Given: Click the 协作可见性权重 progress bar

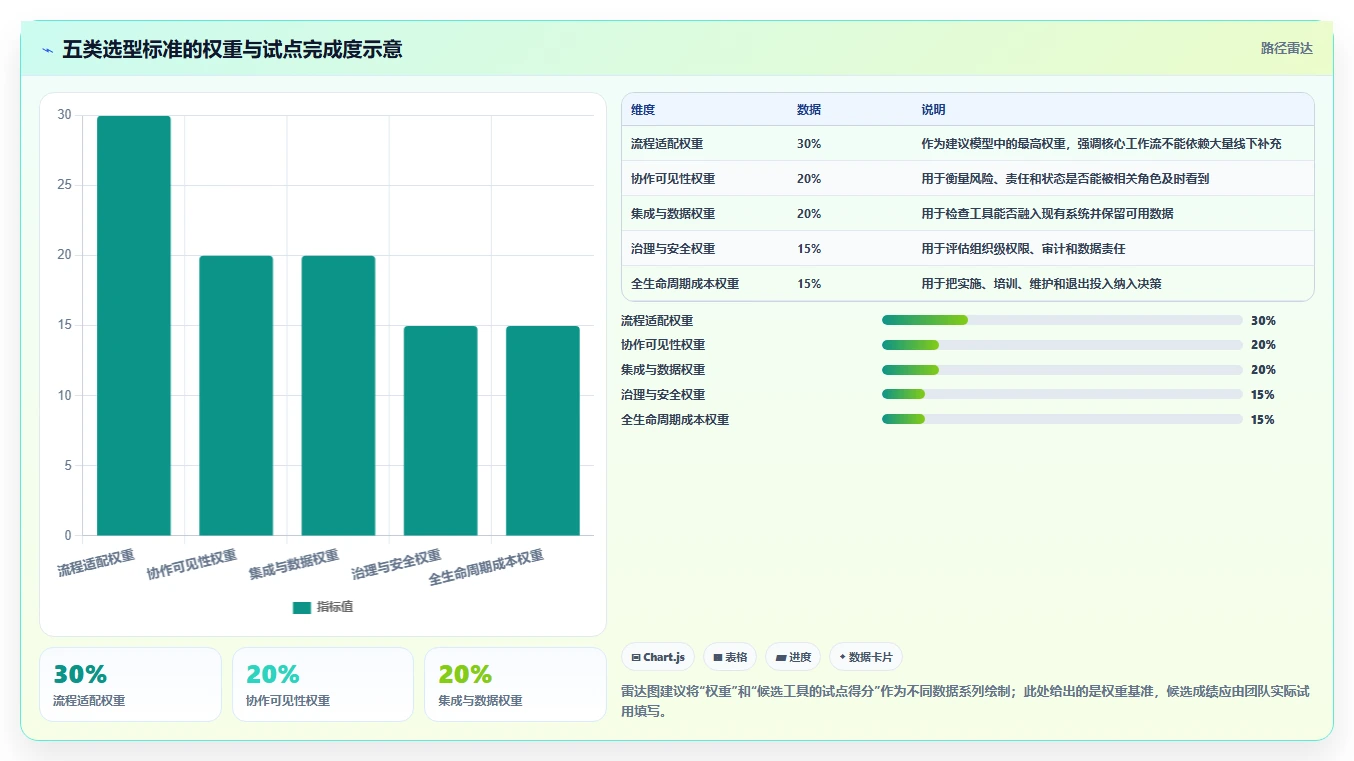Looking at the screenshot, I should [1062, 345].
